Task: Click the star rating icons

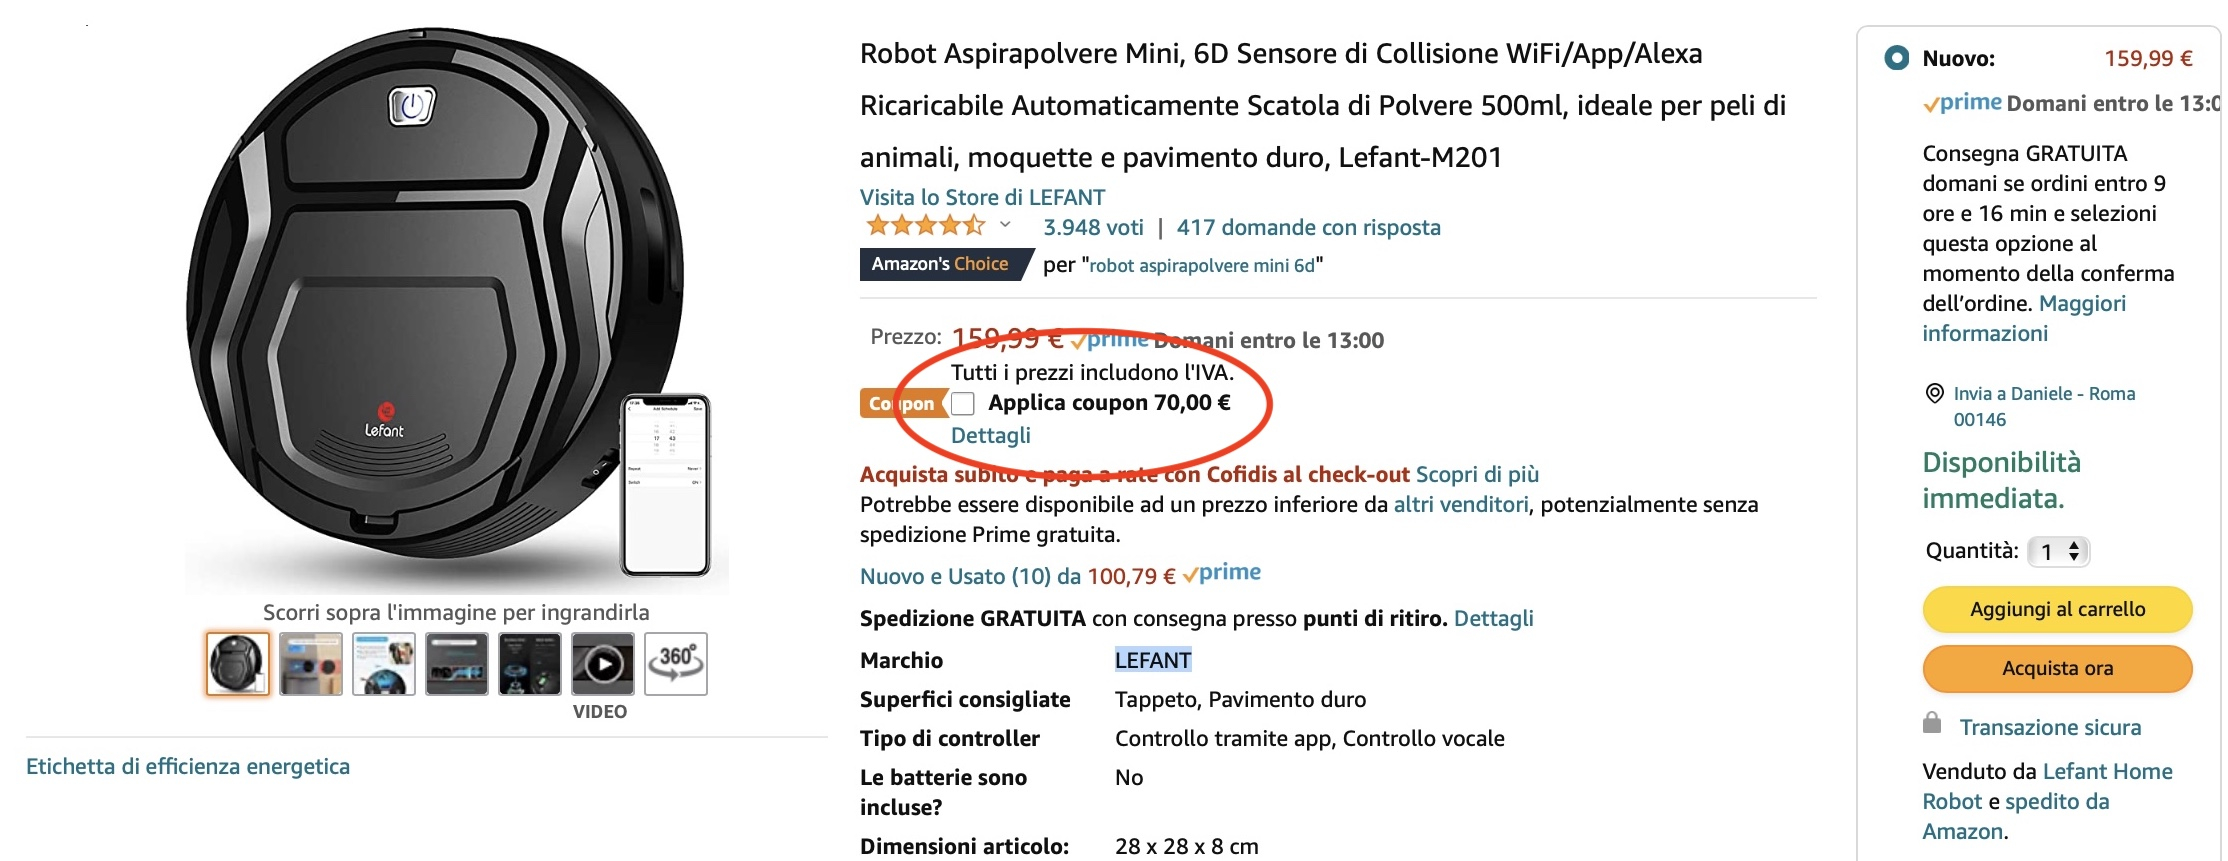Action: [x=924, y=226]
